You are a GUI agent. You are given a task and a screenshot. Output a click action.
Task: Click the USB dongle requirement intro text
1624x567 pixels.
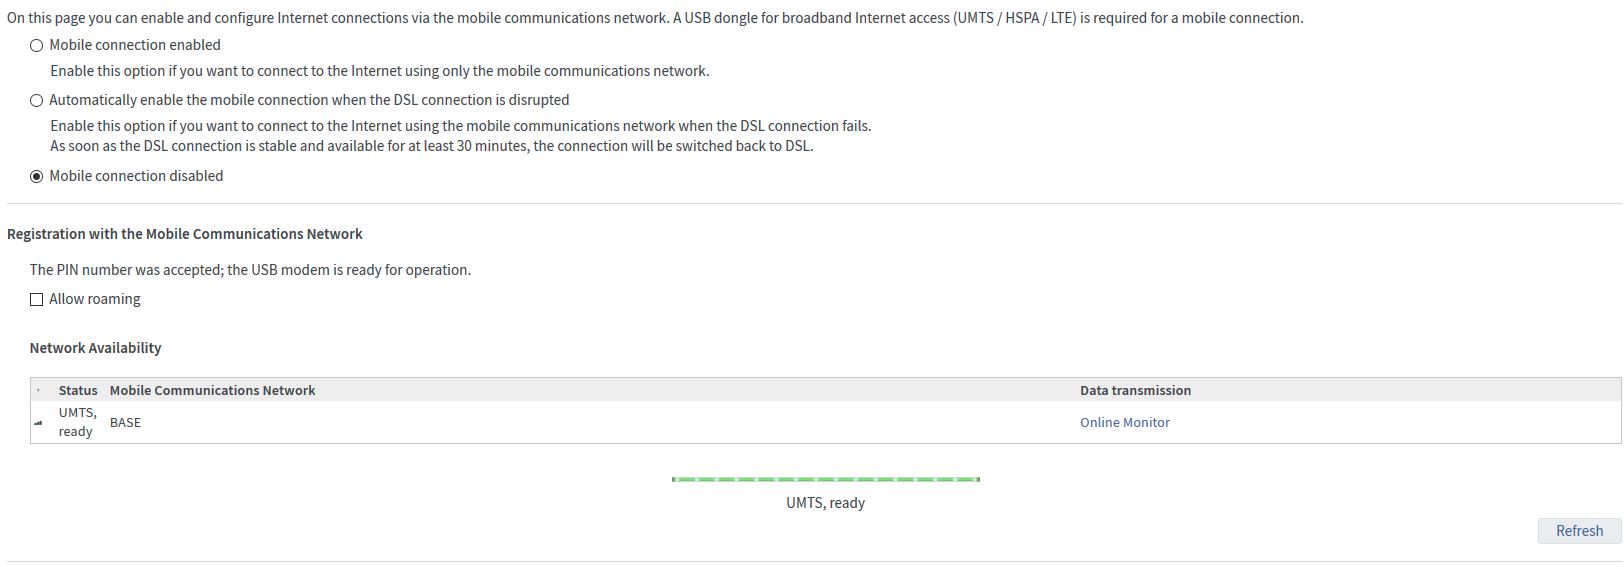[655, 18]
